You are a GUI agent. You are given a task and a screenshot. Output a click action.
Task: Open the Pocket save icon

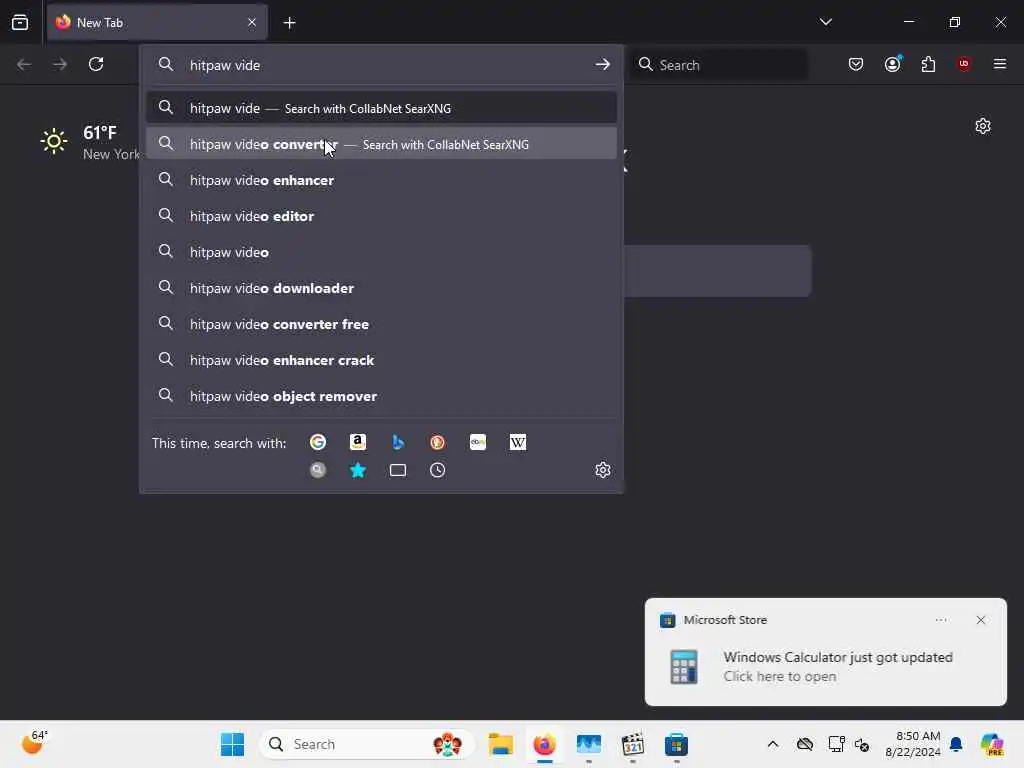click(x=856, y=64)
